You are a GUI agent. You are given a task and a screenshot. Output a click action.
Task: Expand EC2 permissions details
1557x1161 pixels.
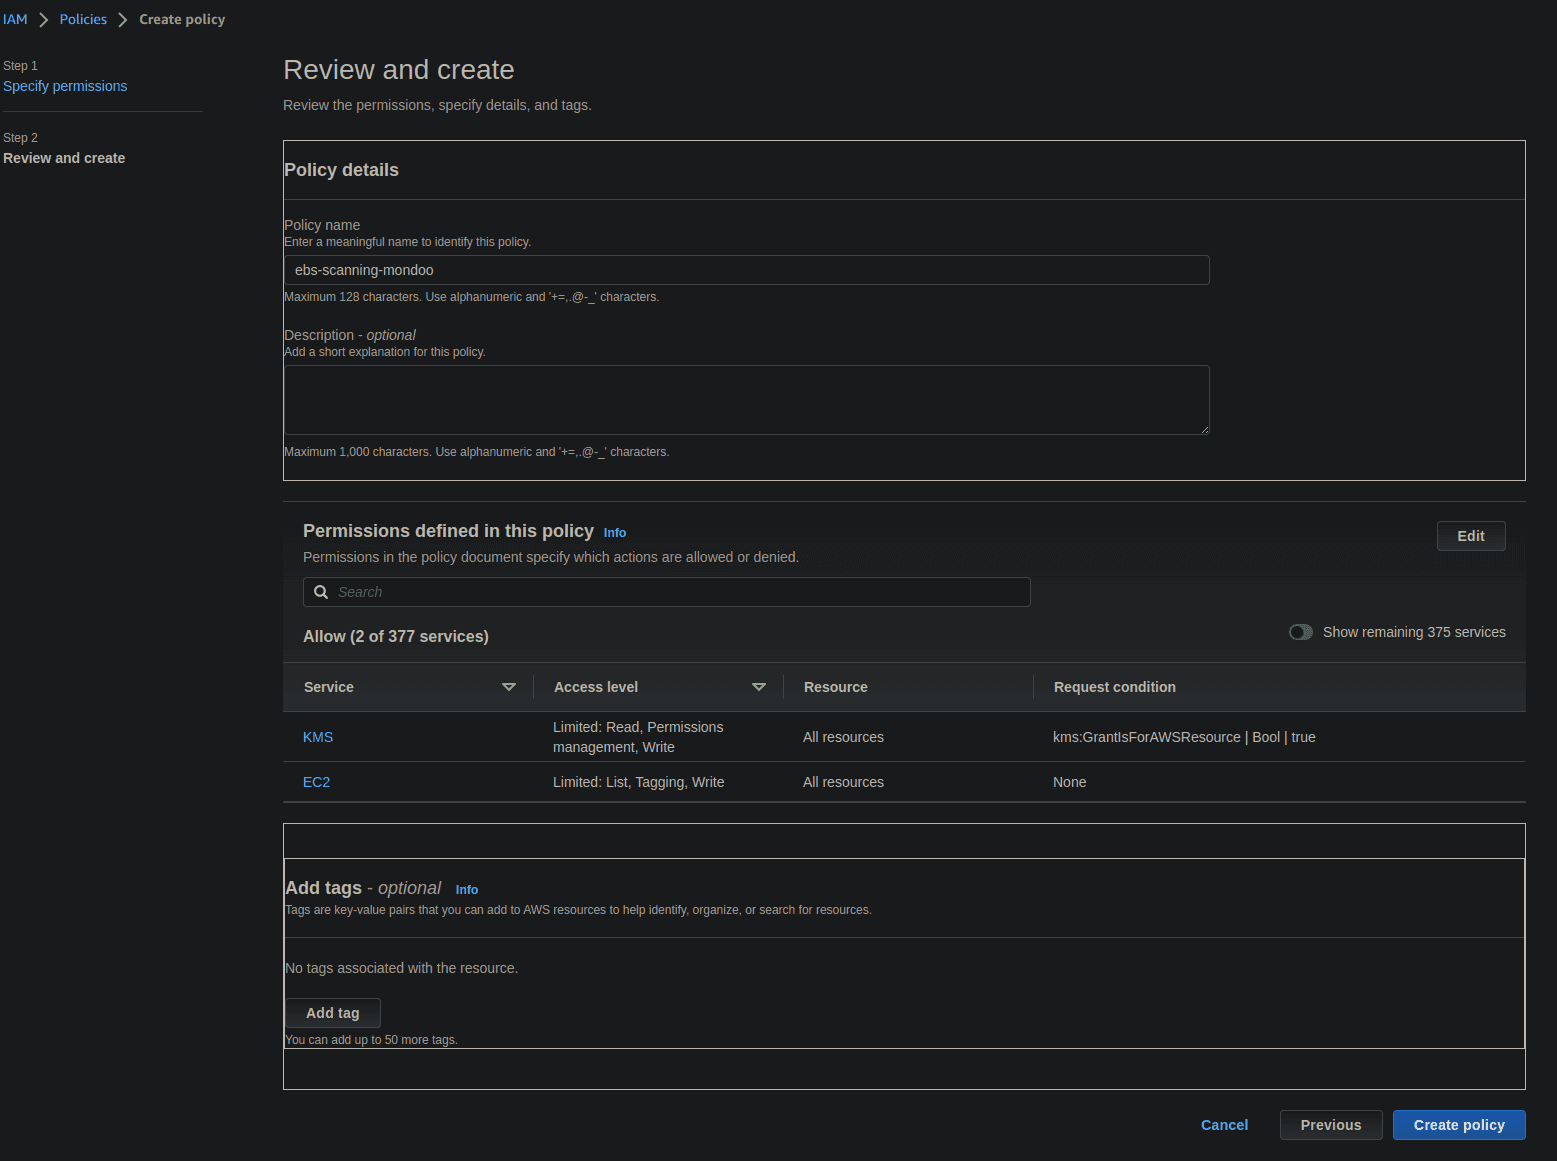pyautogui.click(x=316, y=782)
